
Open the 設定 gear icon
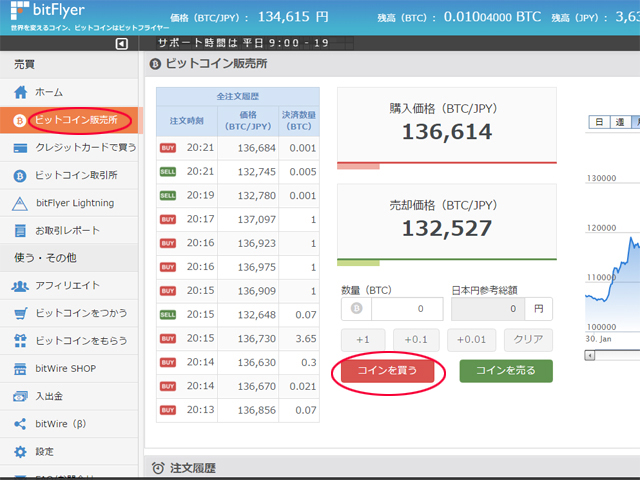(x=20, y=451)
